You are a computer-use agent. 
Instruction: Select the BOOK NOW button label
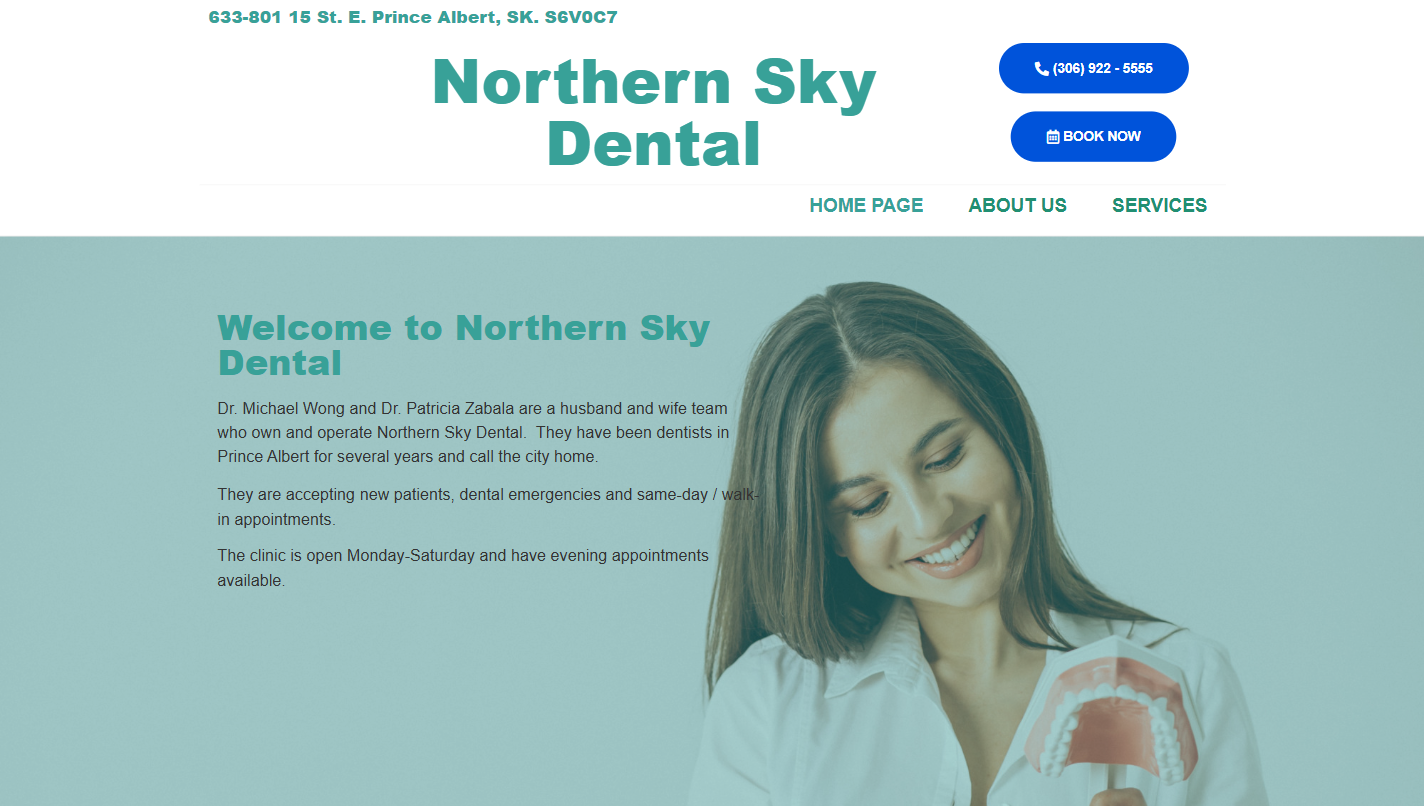[1102, 137]
